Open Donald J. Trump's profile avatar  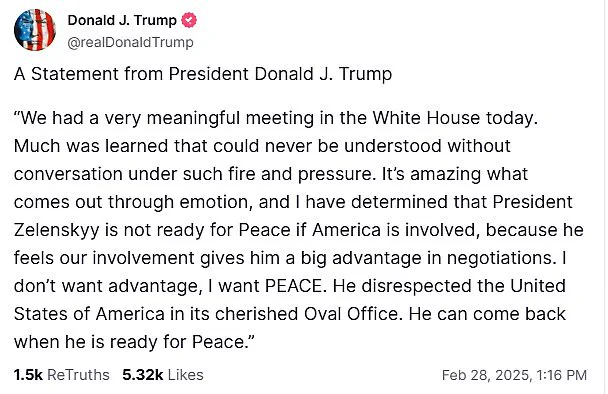(35, 30)
